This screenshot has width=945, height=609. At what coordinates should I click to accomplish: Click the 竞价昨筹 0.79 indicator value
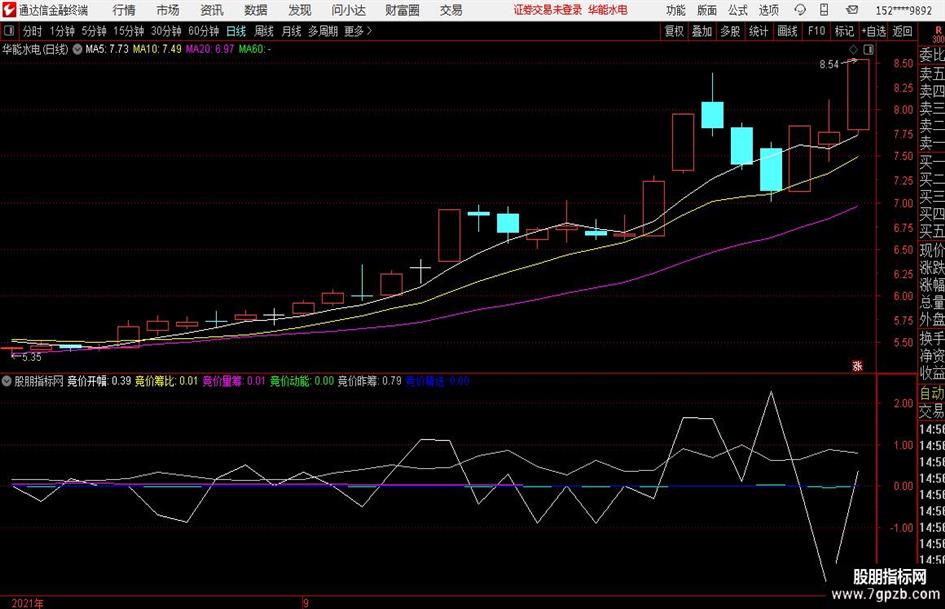(x=369, y=381)
